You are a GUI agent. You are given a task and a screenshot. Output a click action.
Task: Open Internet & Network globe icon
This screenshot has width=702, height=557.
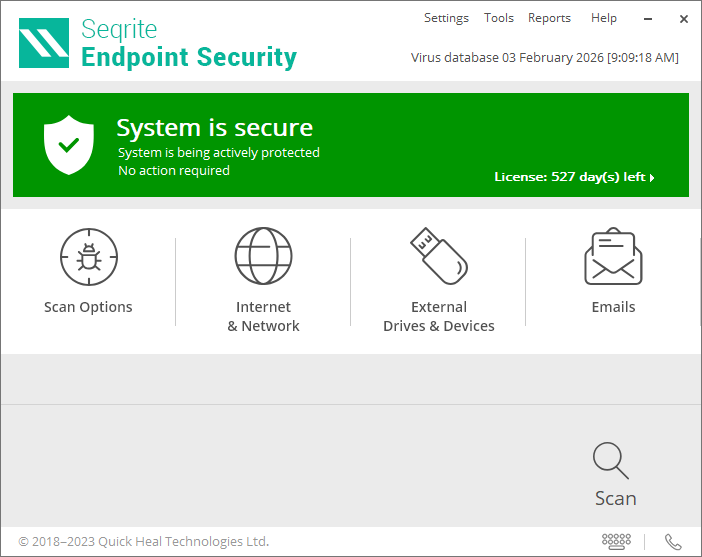coord(263,256)
